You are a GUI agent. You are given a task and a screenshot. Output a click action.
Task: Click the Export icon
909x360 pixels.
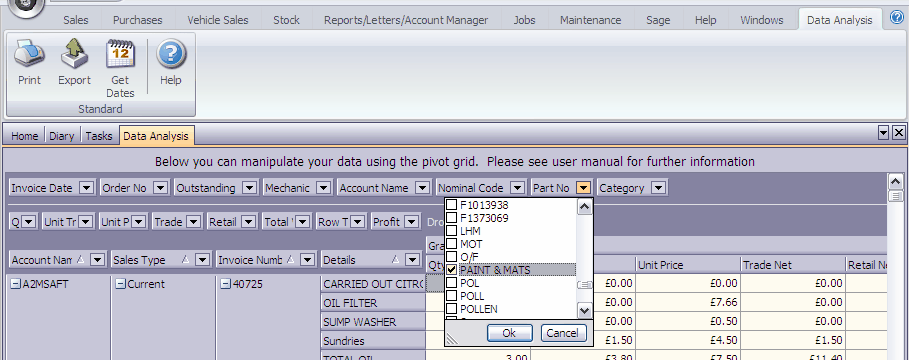74,54
